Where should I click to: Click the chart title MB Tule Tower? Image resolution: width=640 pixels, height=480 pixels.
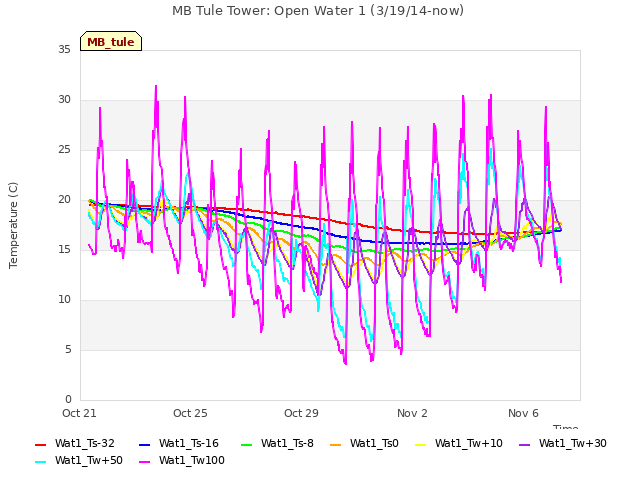[318, 11]
